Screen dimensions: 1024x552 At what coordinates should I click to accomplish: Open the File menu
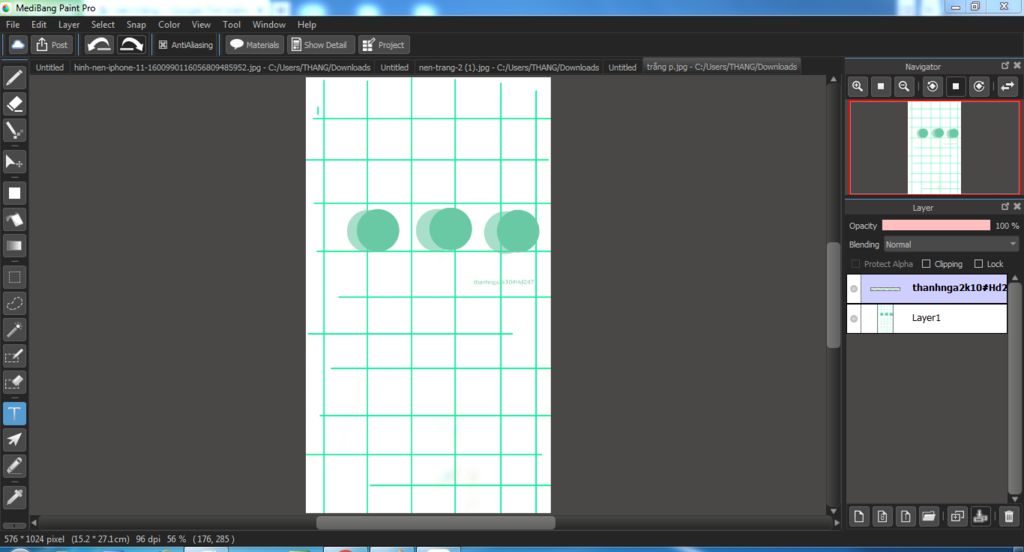click(x=12, y=24)
